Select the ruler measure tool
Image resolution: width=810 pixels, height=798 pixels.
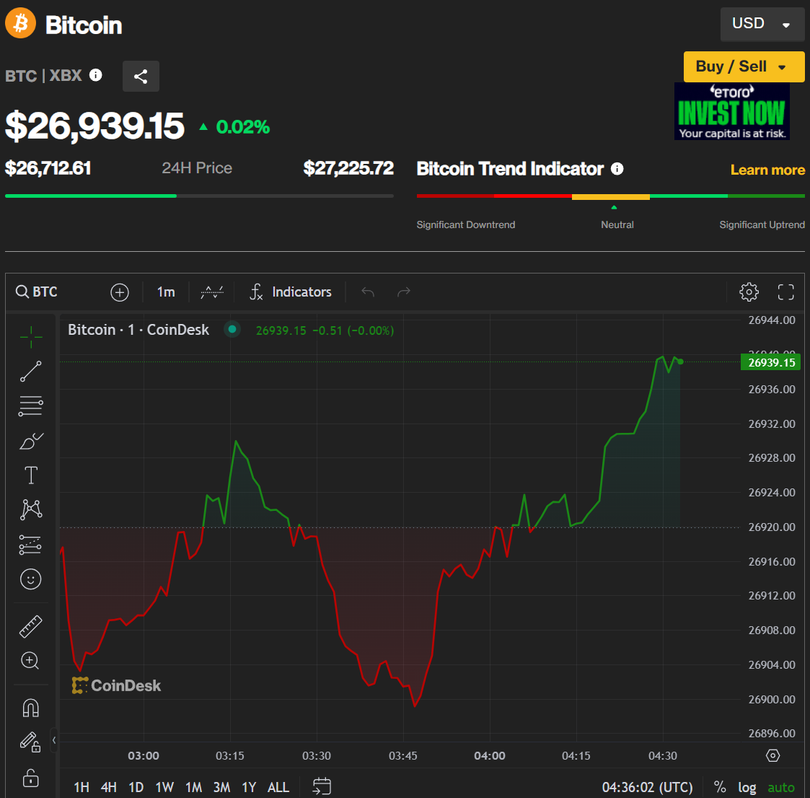point(31,627)
